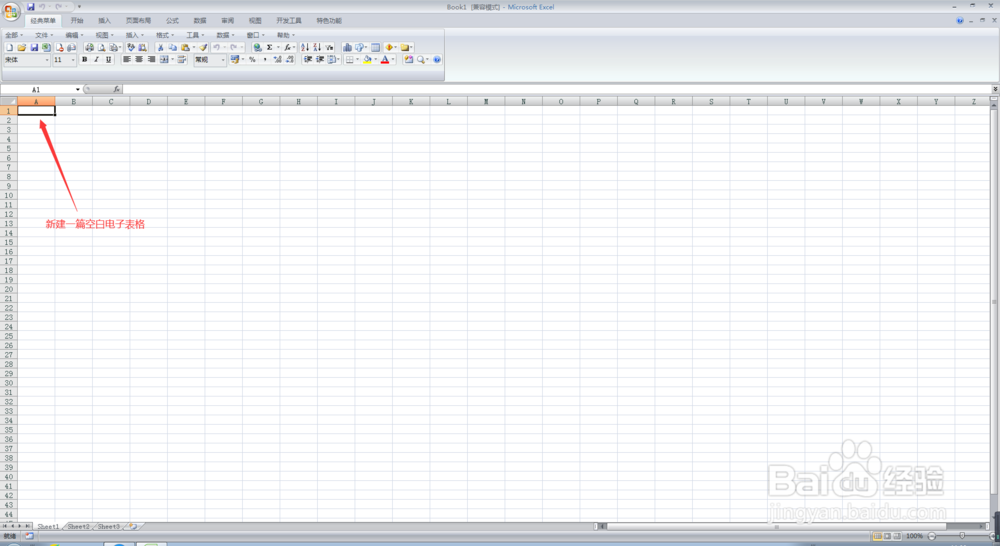Open the 格式 classic menu

[x=165, y=35]
